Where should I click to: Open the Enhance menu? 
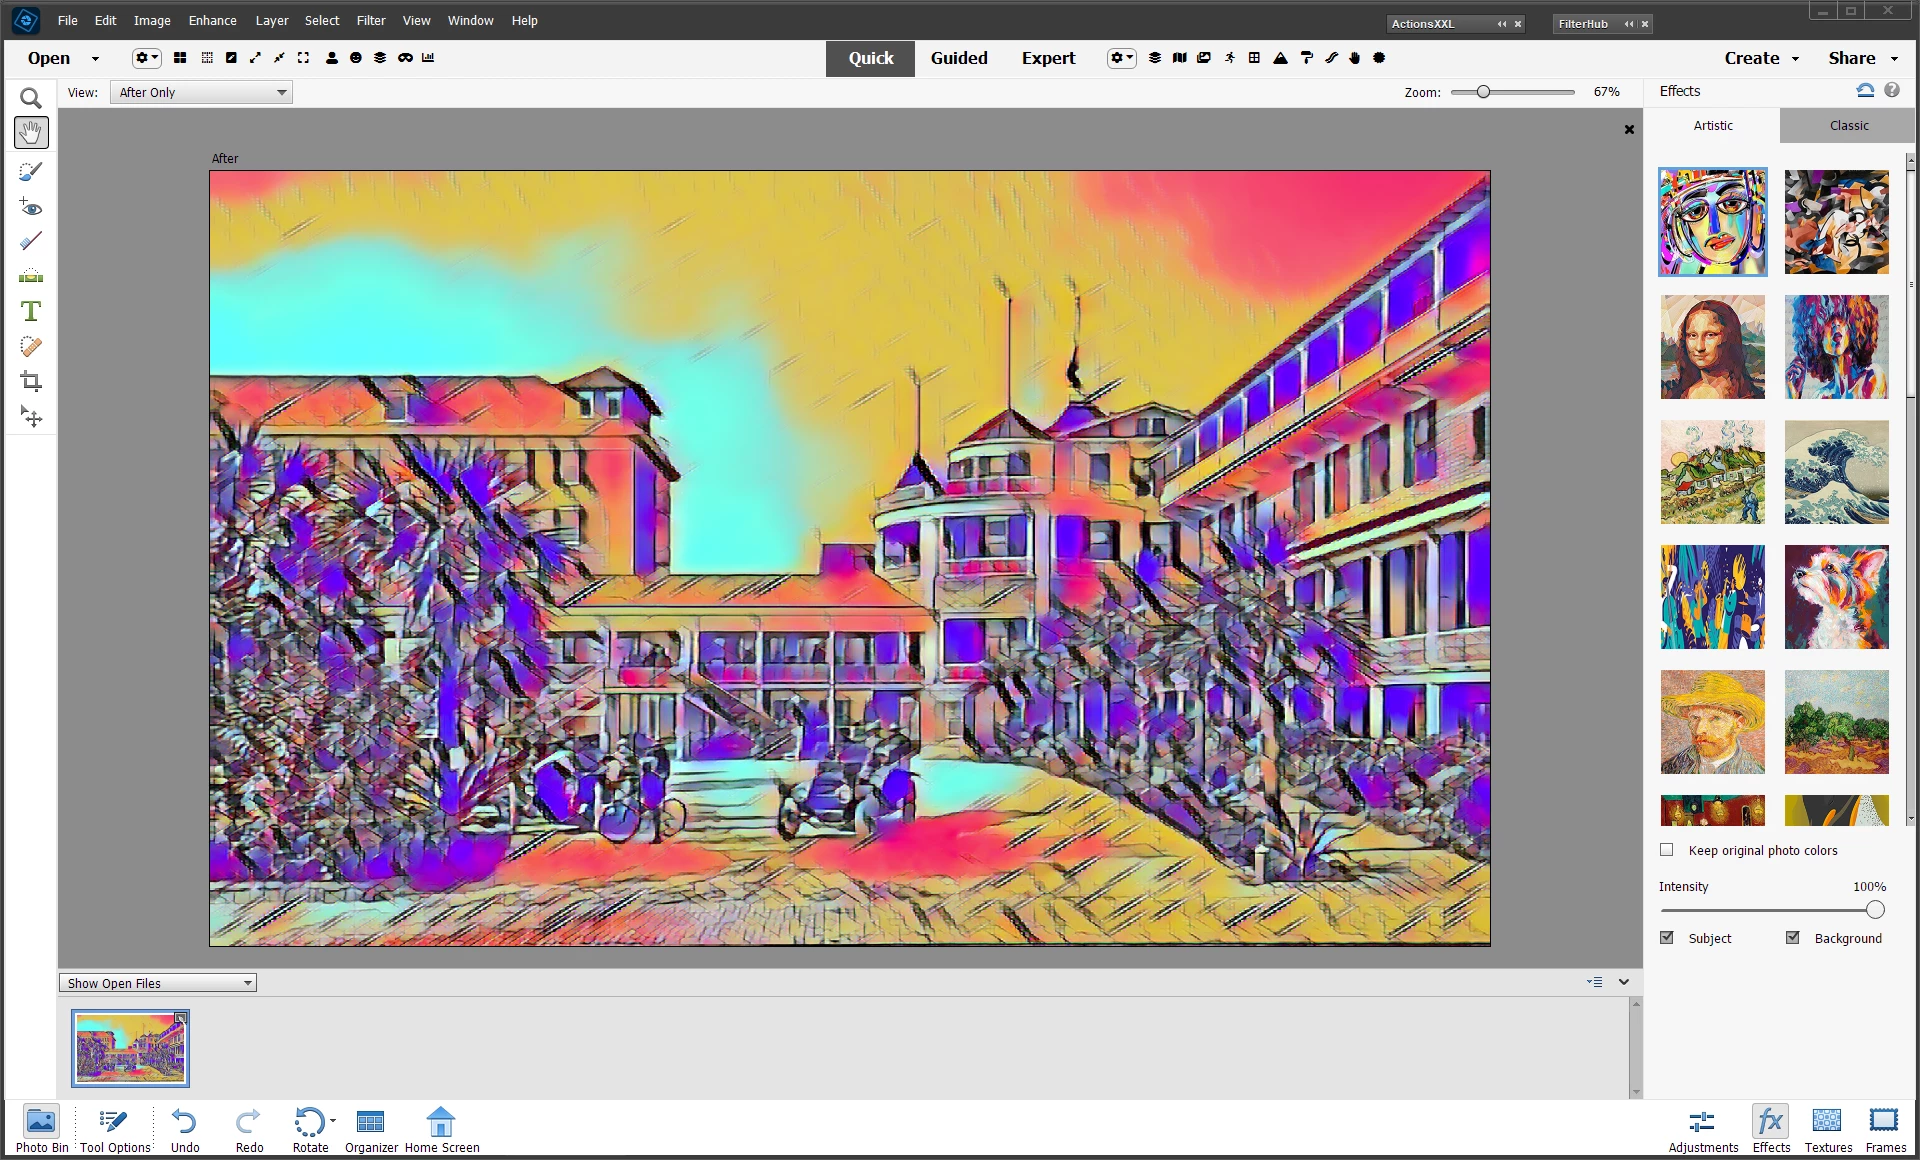212,20
